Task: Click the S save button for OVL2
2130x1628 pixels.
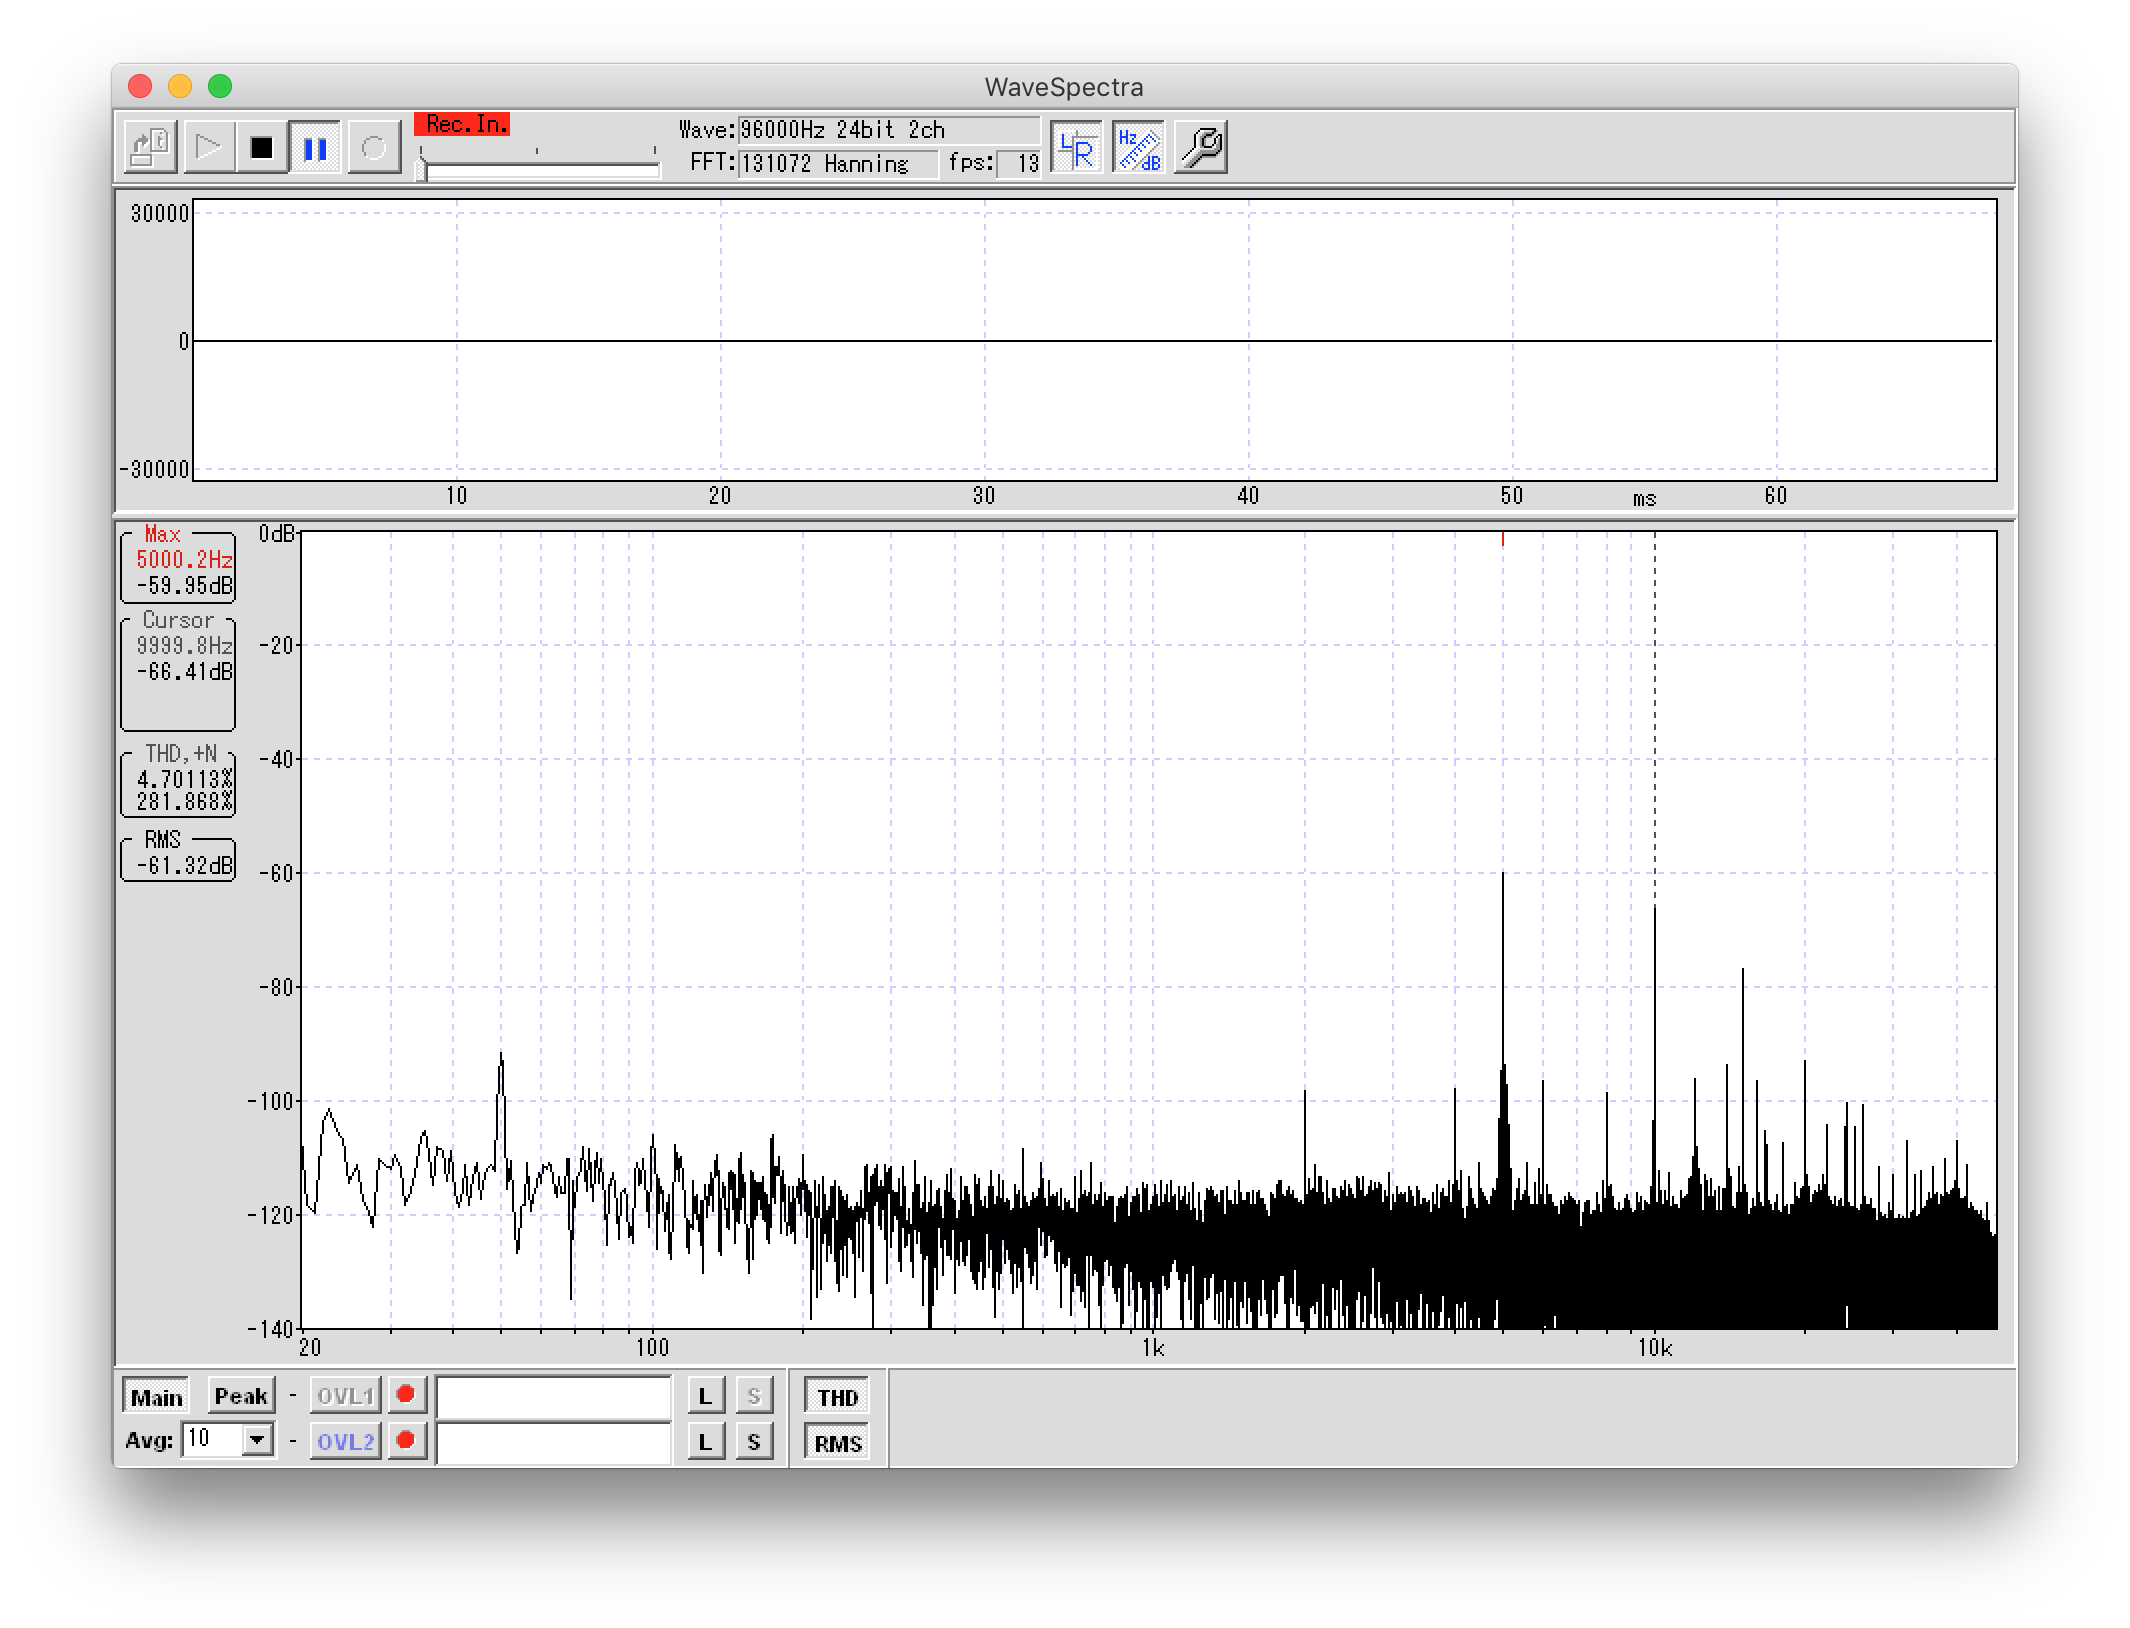Action: 754,1441
